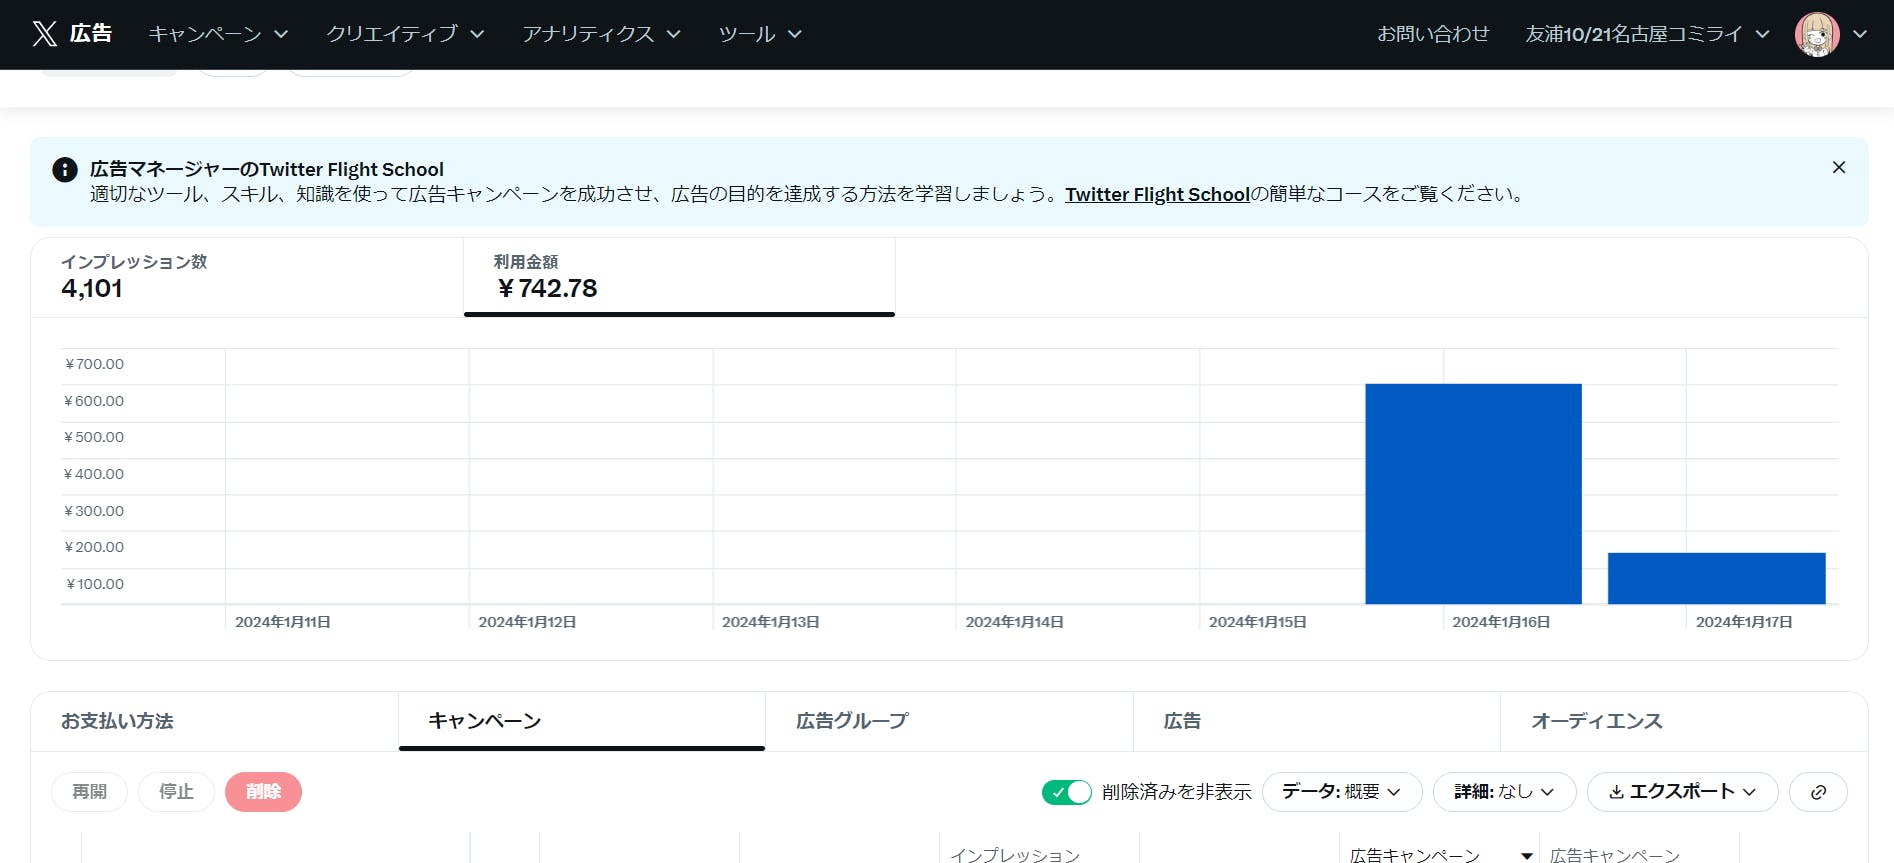Switch to the 広告グループ tab
The image size is (1894, 863).
coord(851,721)
